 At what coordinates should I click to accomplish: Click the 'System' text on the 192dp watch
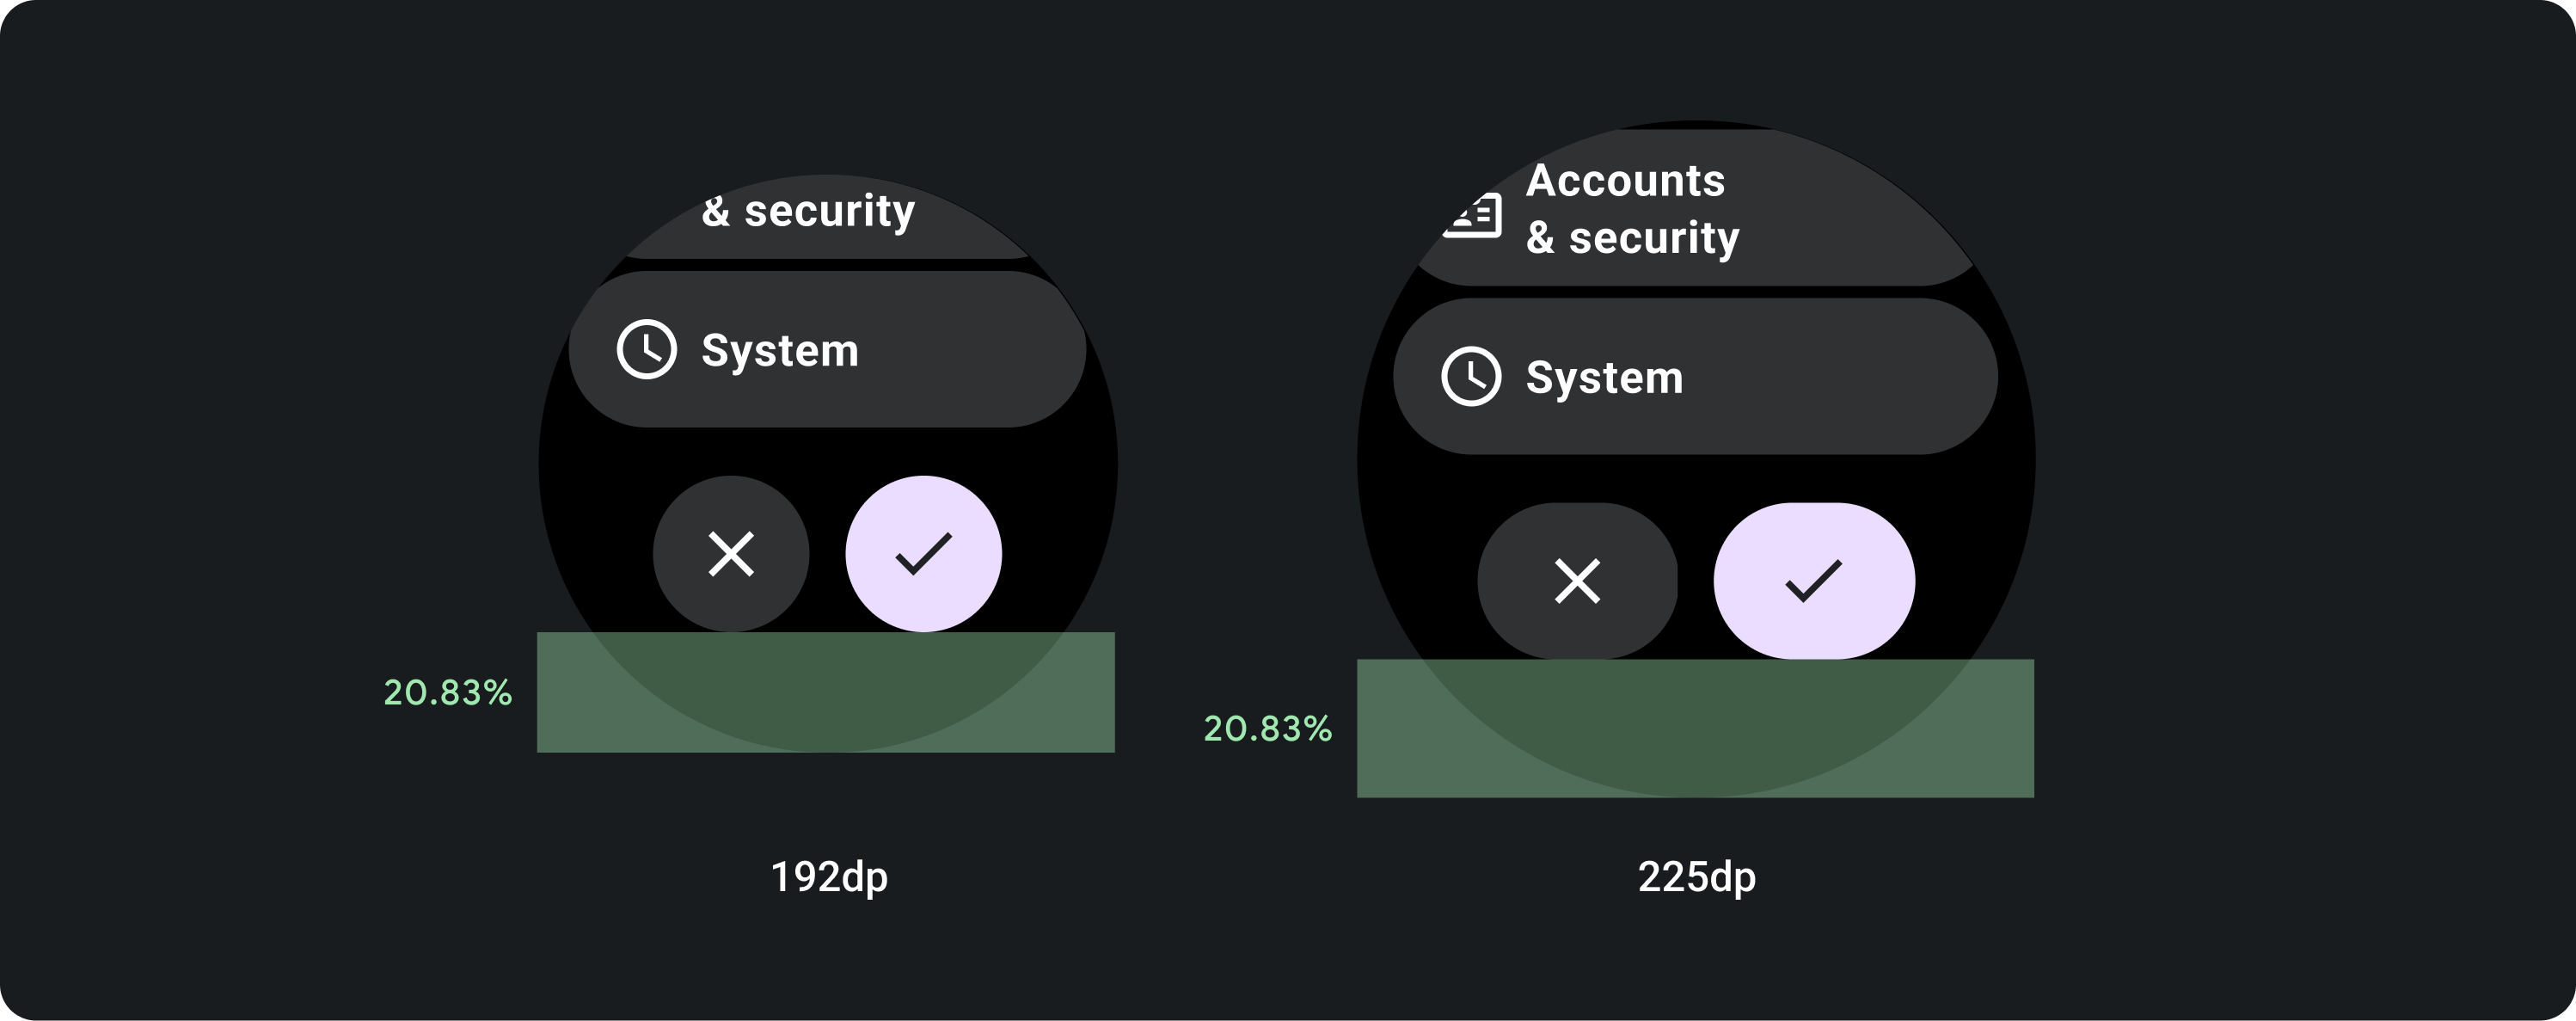(780, 350)
